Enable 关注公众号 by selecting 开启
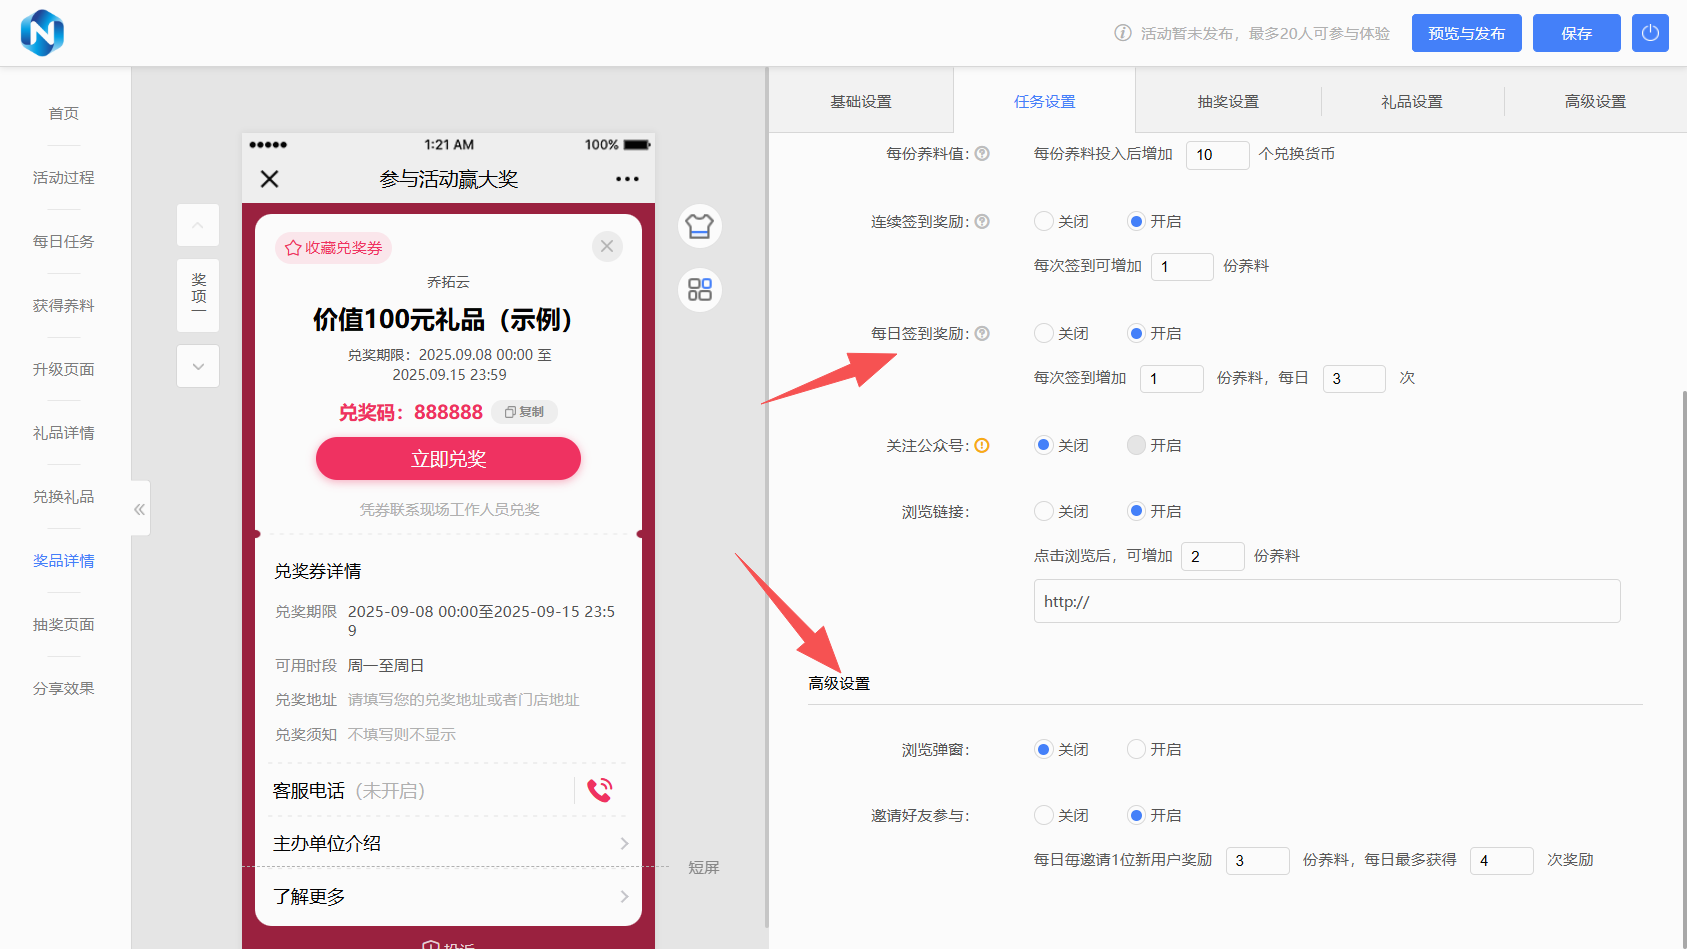This screenshot has width=1687, height=949. tap(1136, 446)
